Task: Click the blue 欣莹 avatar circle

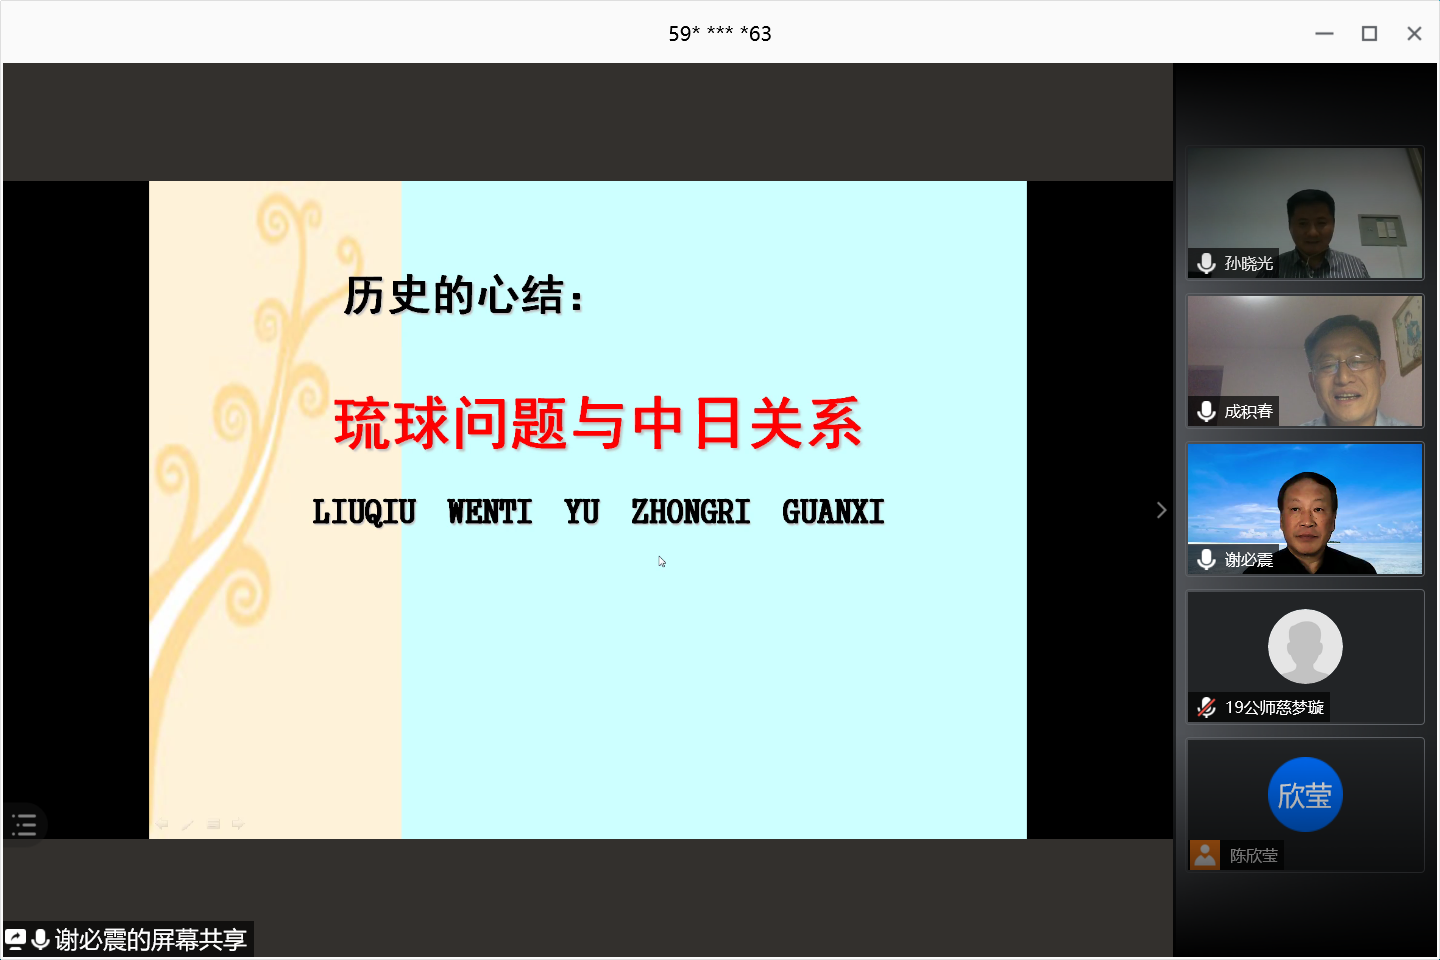Action: tap(1305, 795)
